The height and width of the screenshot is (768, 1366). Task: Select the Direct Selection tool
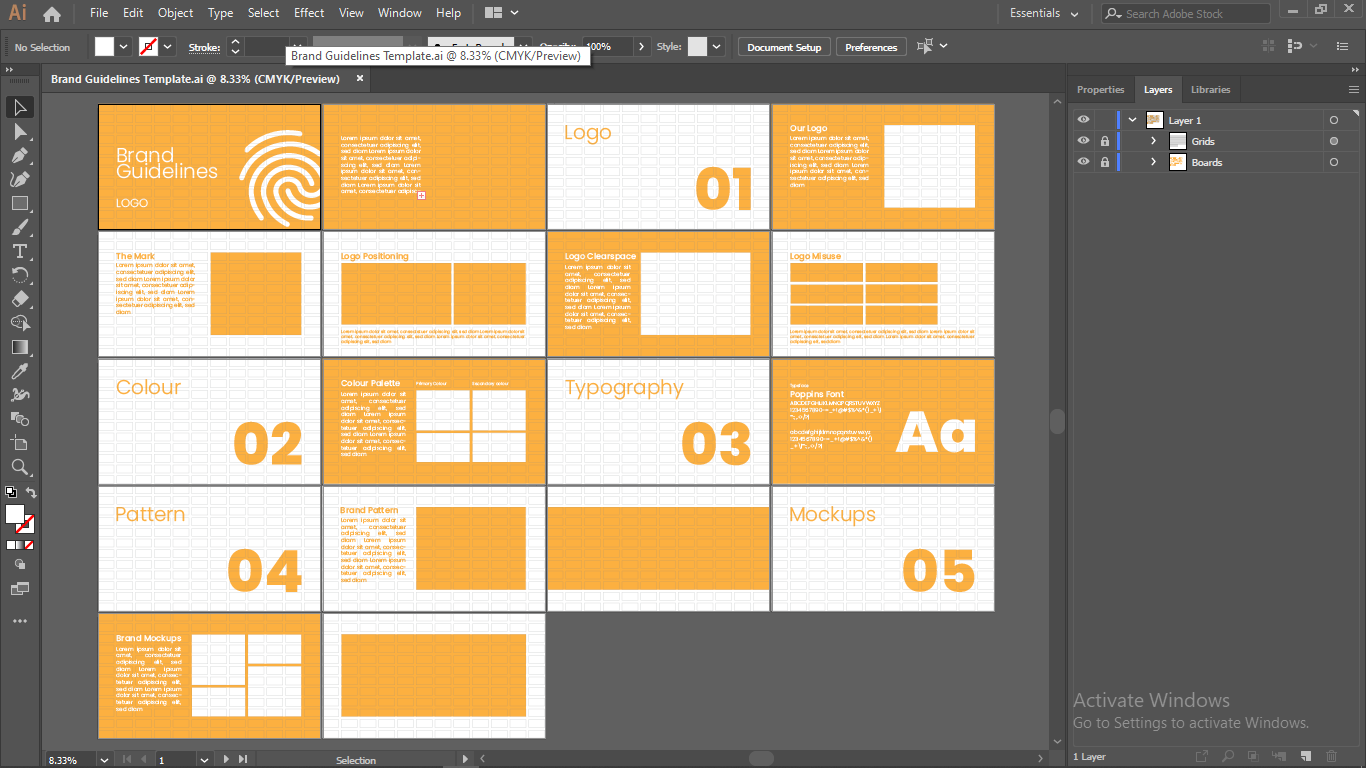(x=19, y=131)
